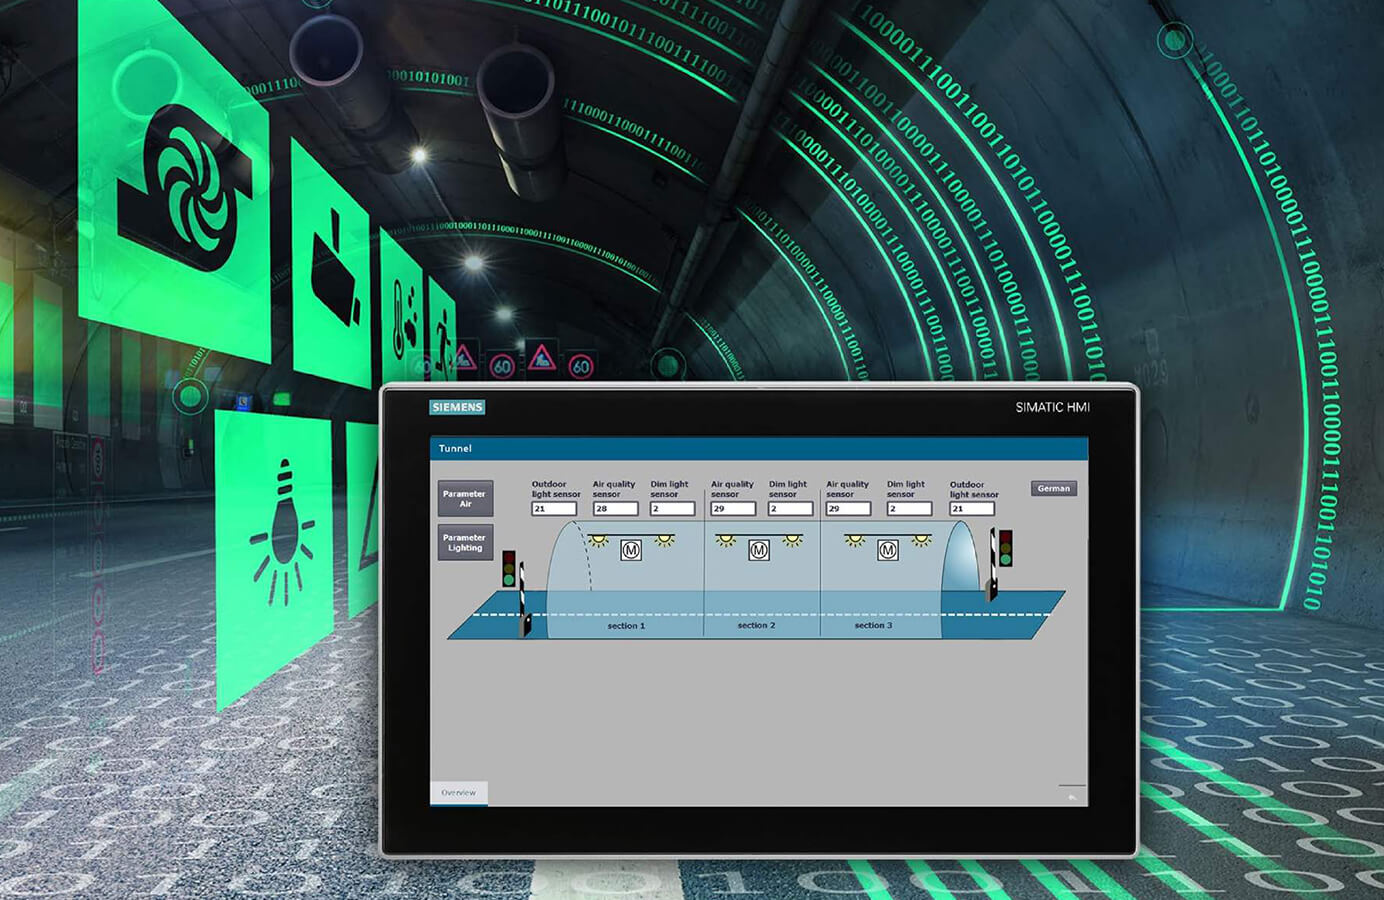Select the right exit traffic light
The height and width of the screenshot is (900, 1384).
(x=1005, y=548)
